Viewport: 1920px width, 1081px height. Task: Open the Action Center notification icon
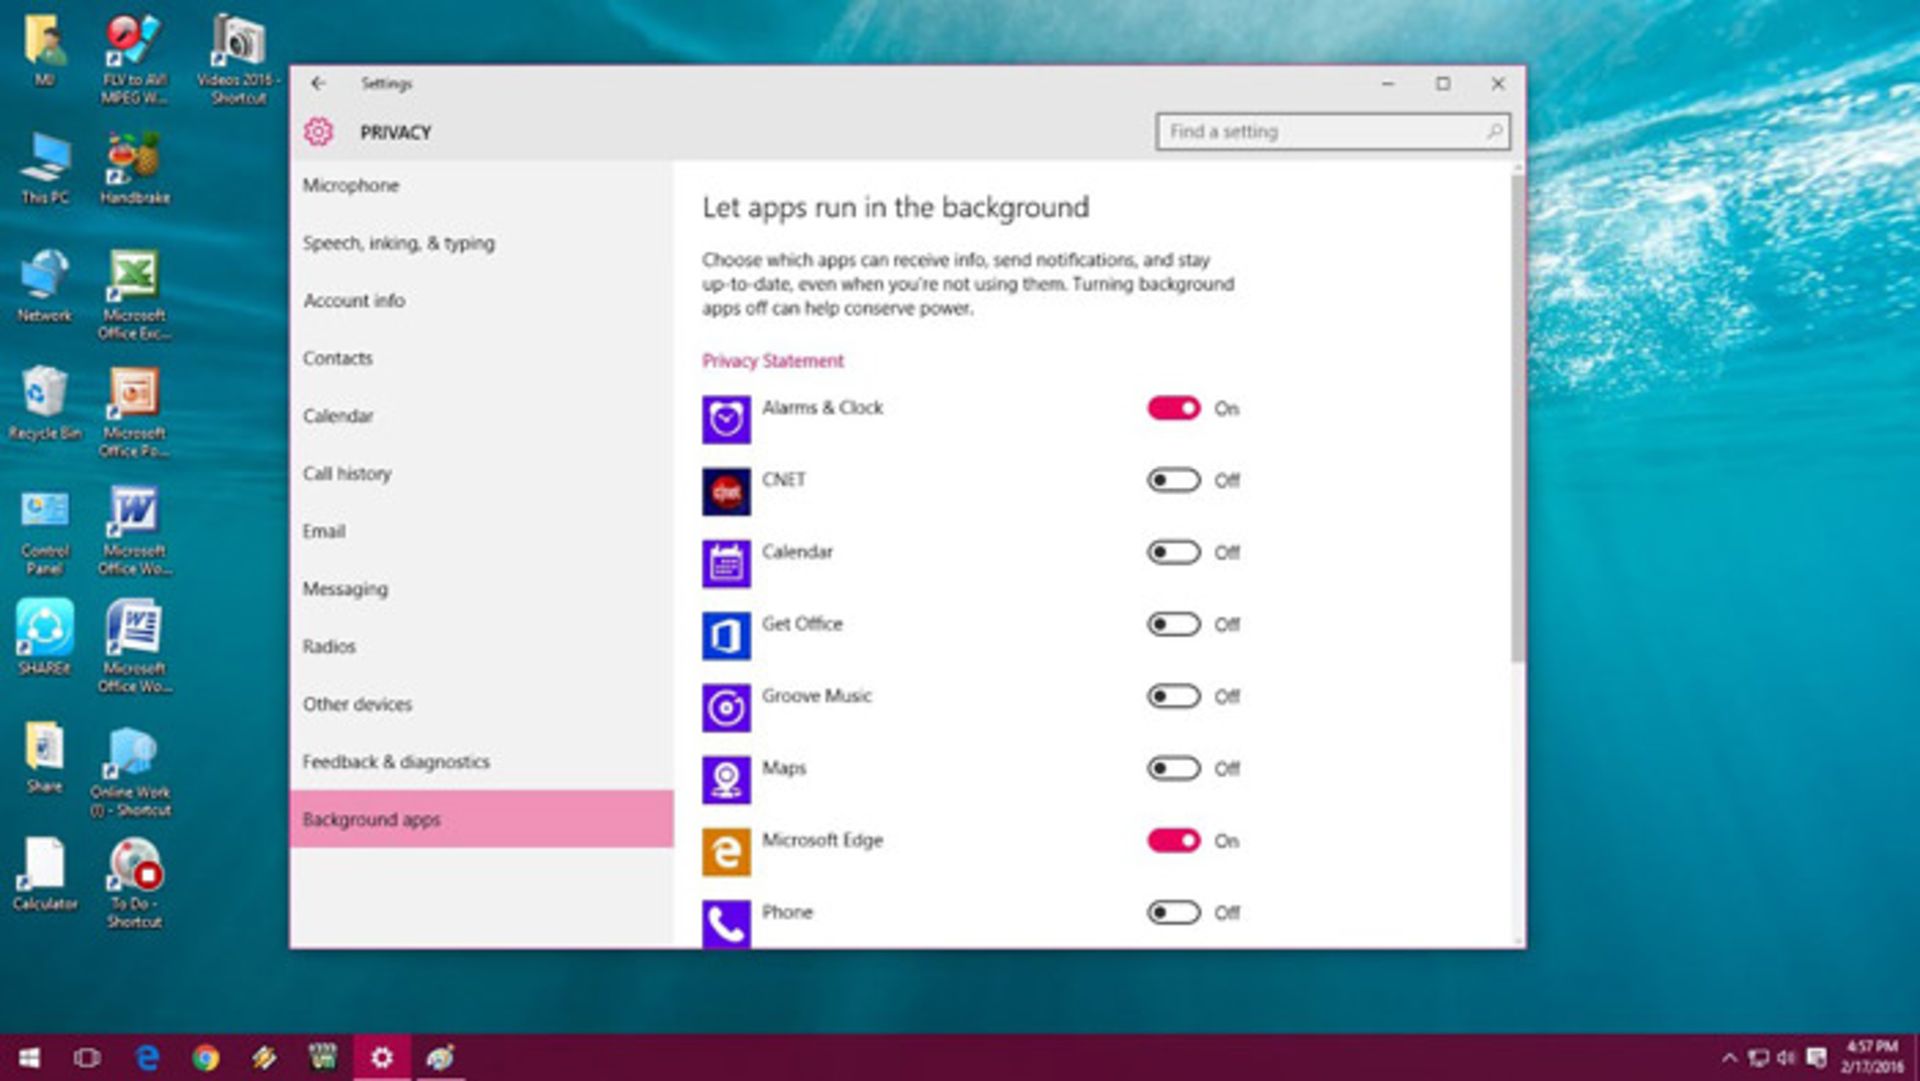pos(1817,1058)
